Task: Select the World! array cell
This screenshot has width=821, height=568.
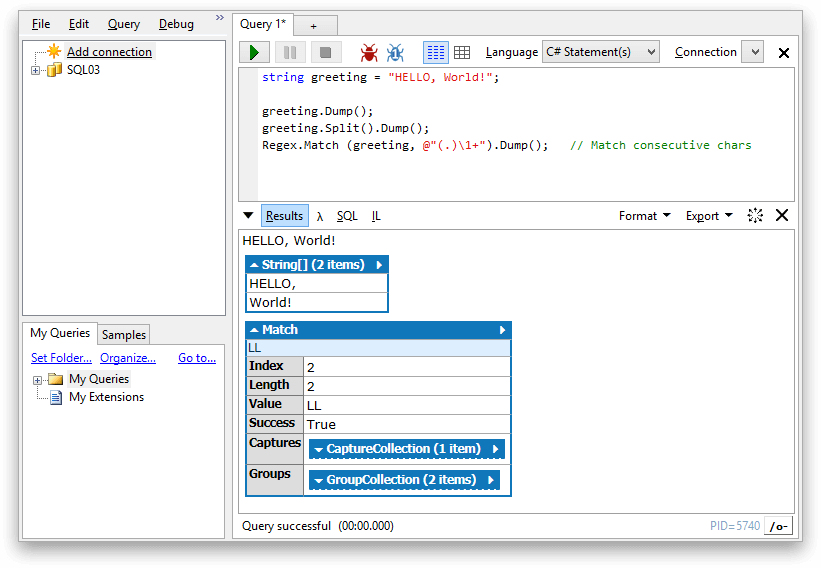Action: coord(317,303)
